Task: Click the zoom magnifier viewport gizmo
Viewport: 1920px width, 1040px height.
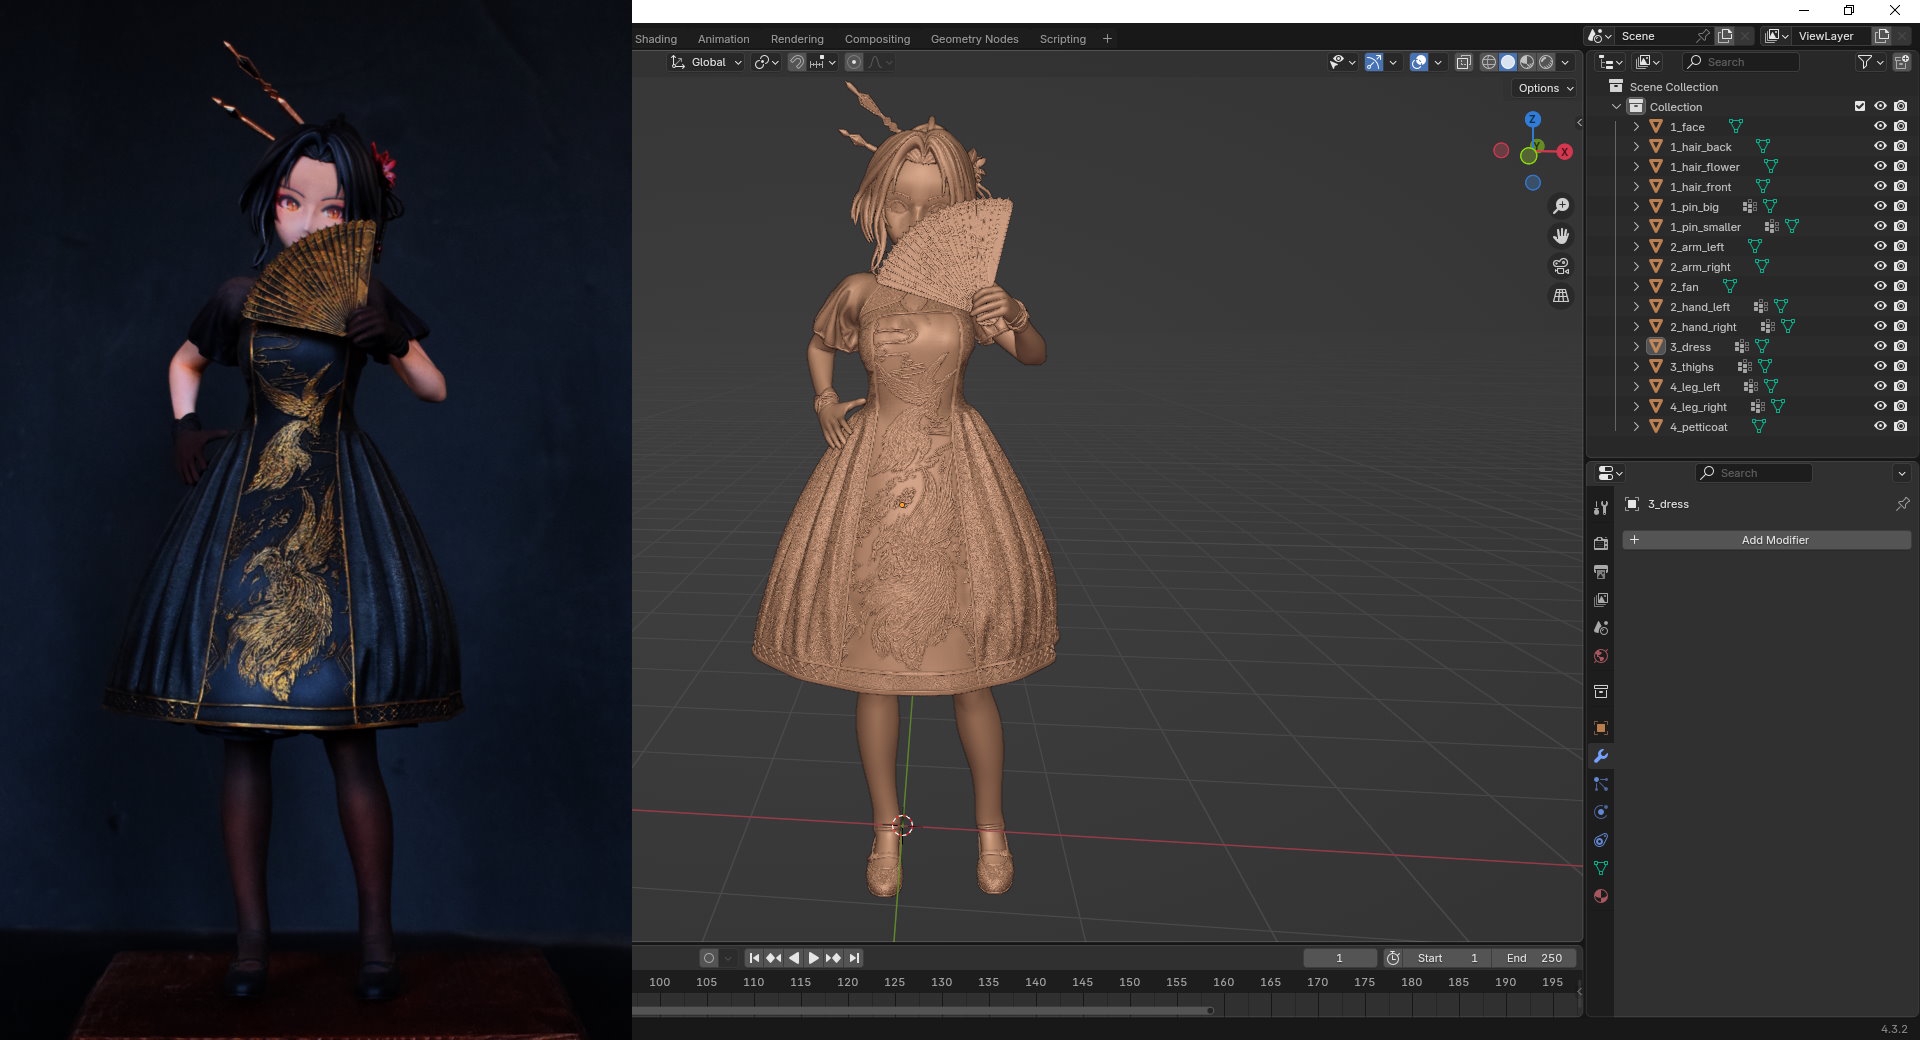Action: [1560, 206]
